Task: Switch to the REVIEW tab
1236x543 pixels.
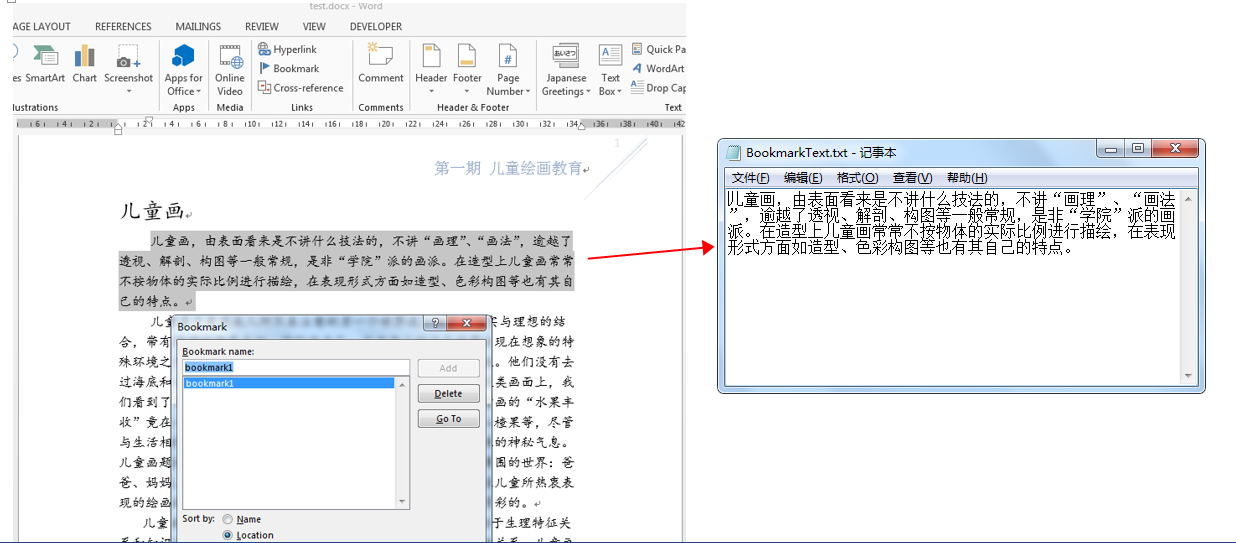Action: 262,27
